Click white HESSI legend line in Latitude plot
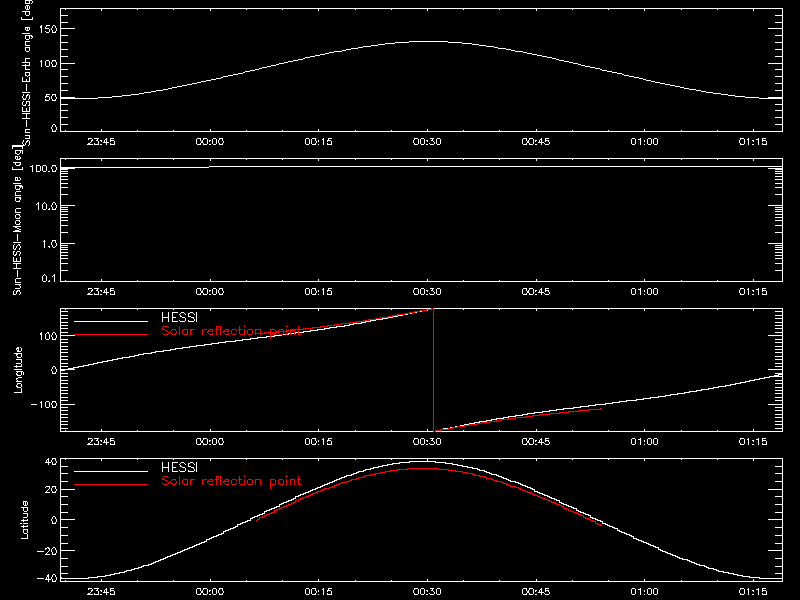Viewport: 800px width, 600px height. [x=111, y=471]
